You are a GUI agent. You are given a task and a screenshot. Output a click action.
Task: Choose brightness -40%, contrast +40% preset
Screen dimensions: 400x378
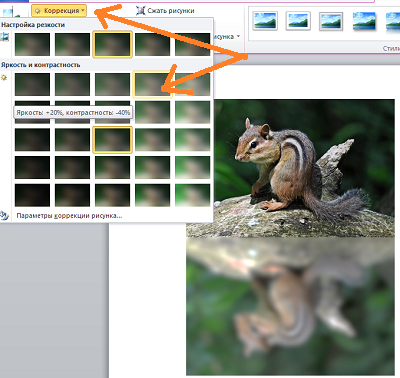32,195
